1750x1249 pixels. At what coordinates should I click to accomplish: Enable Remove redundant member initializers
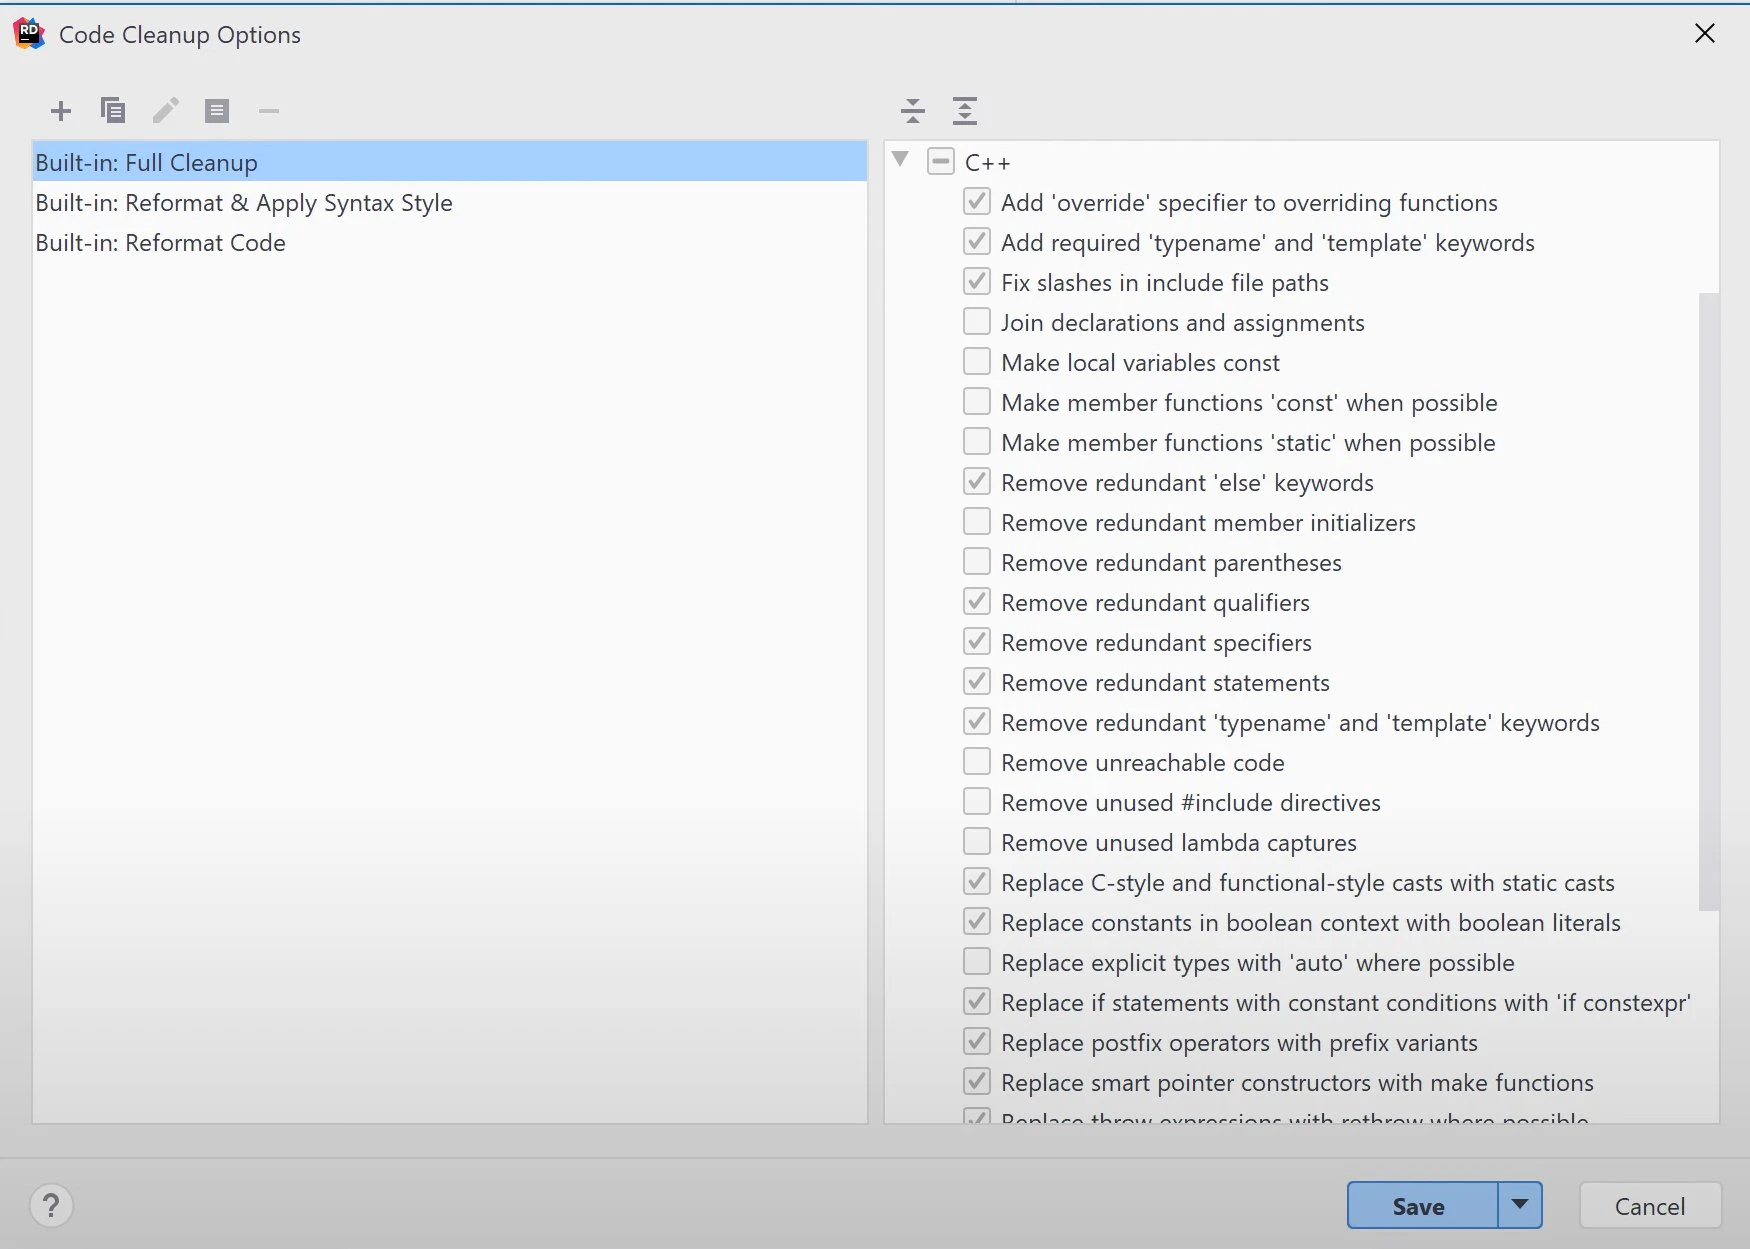977,521
